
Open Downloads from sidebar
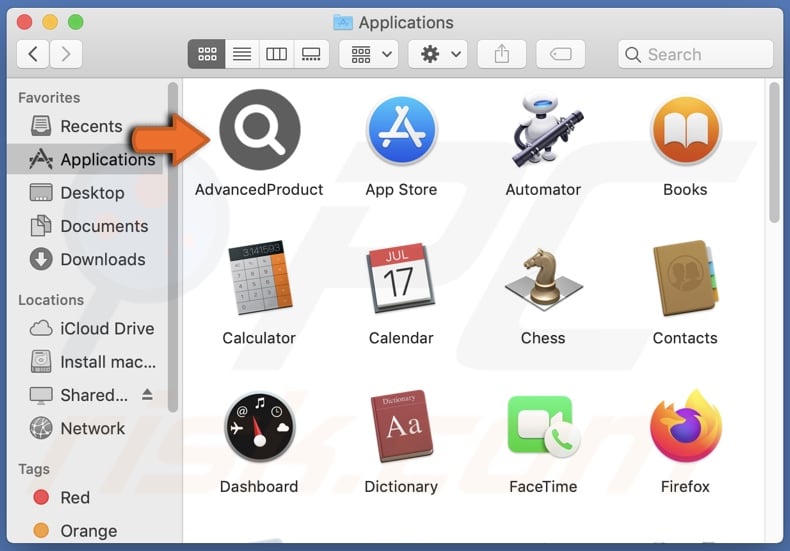[85, 259]
